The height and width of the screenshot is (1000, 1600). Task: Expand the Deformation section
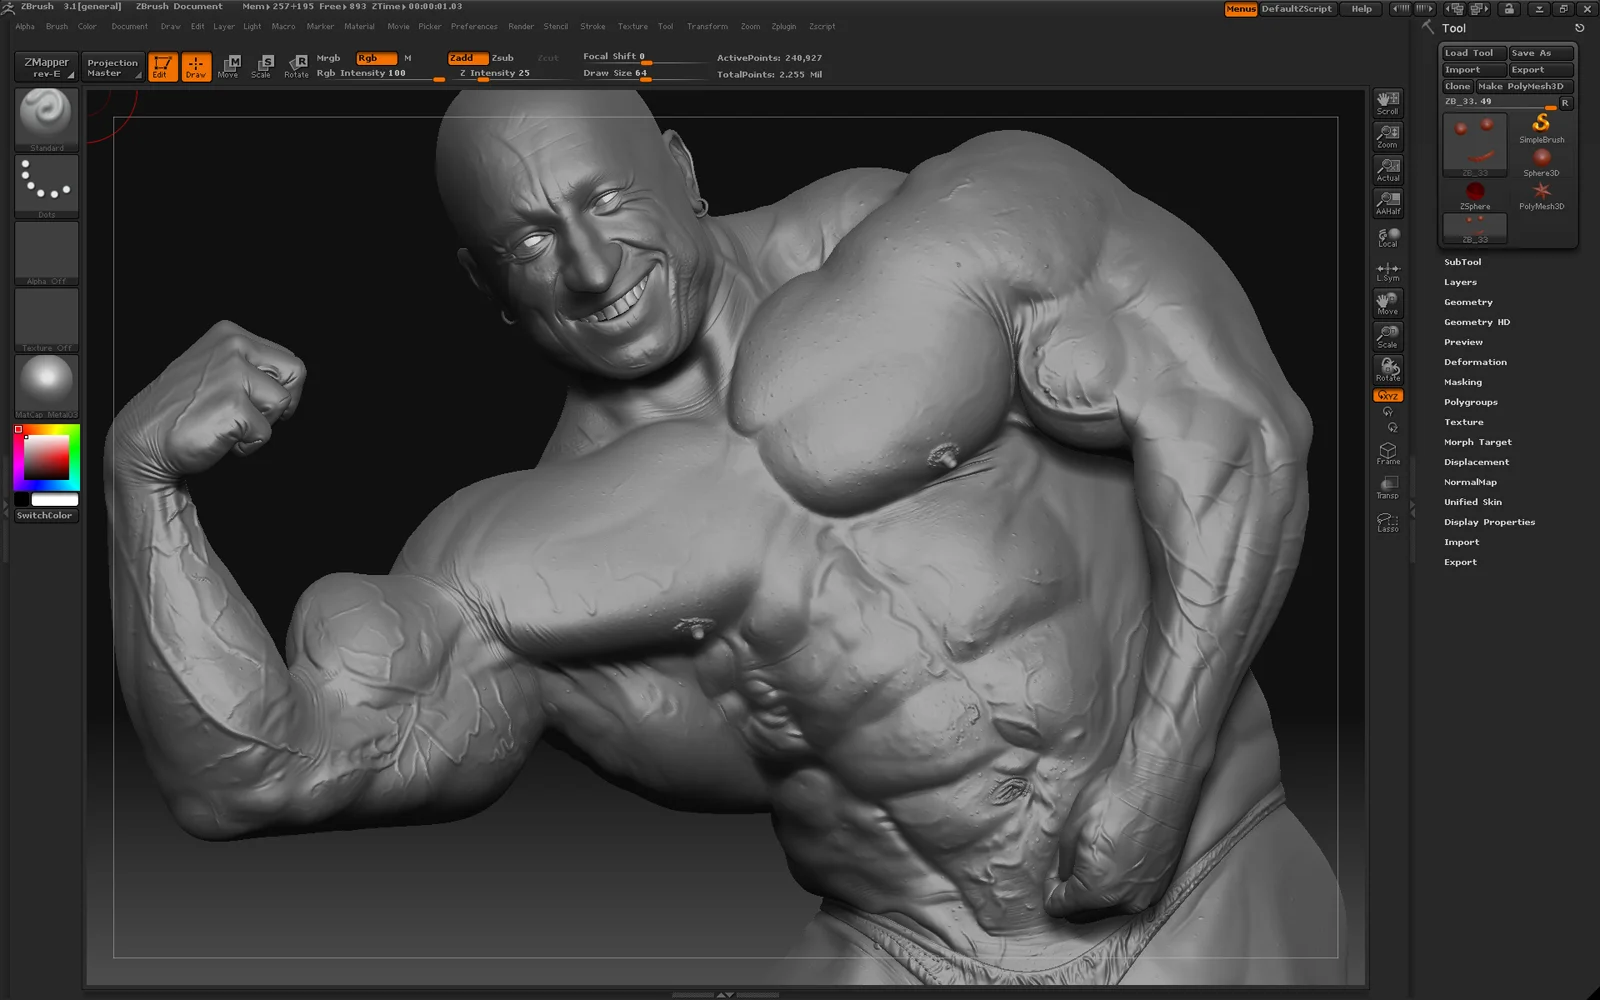[1475, 362]
